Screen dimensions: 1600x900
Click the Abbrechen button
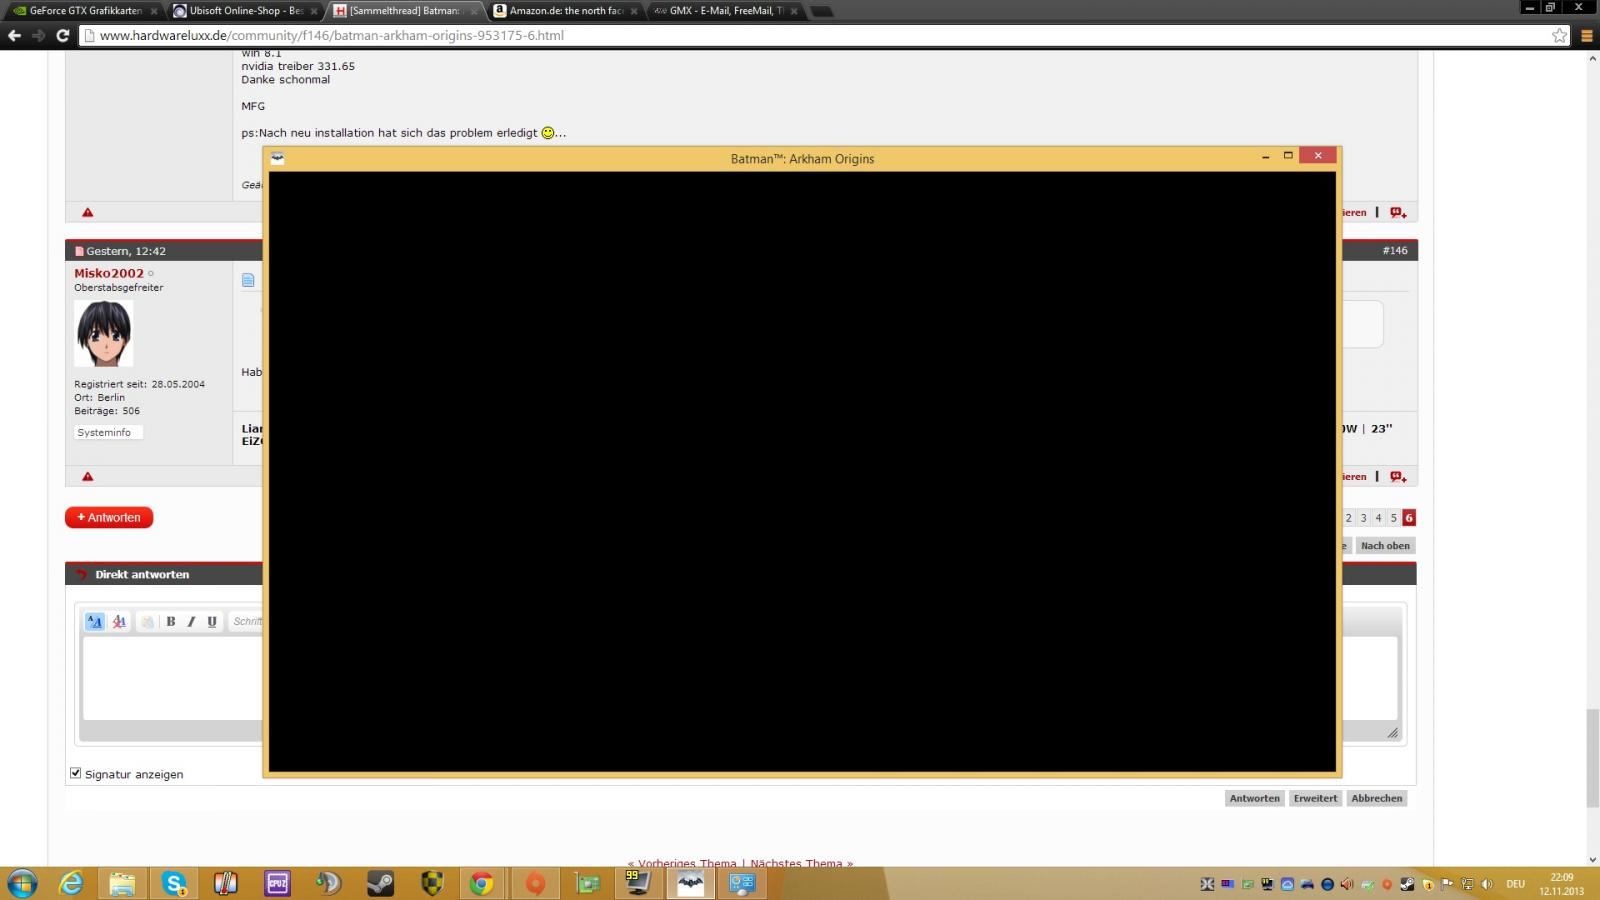click(1377, 798)
